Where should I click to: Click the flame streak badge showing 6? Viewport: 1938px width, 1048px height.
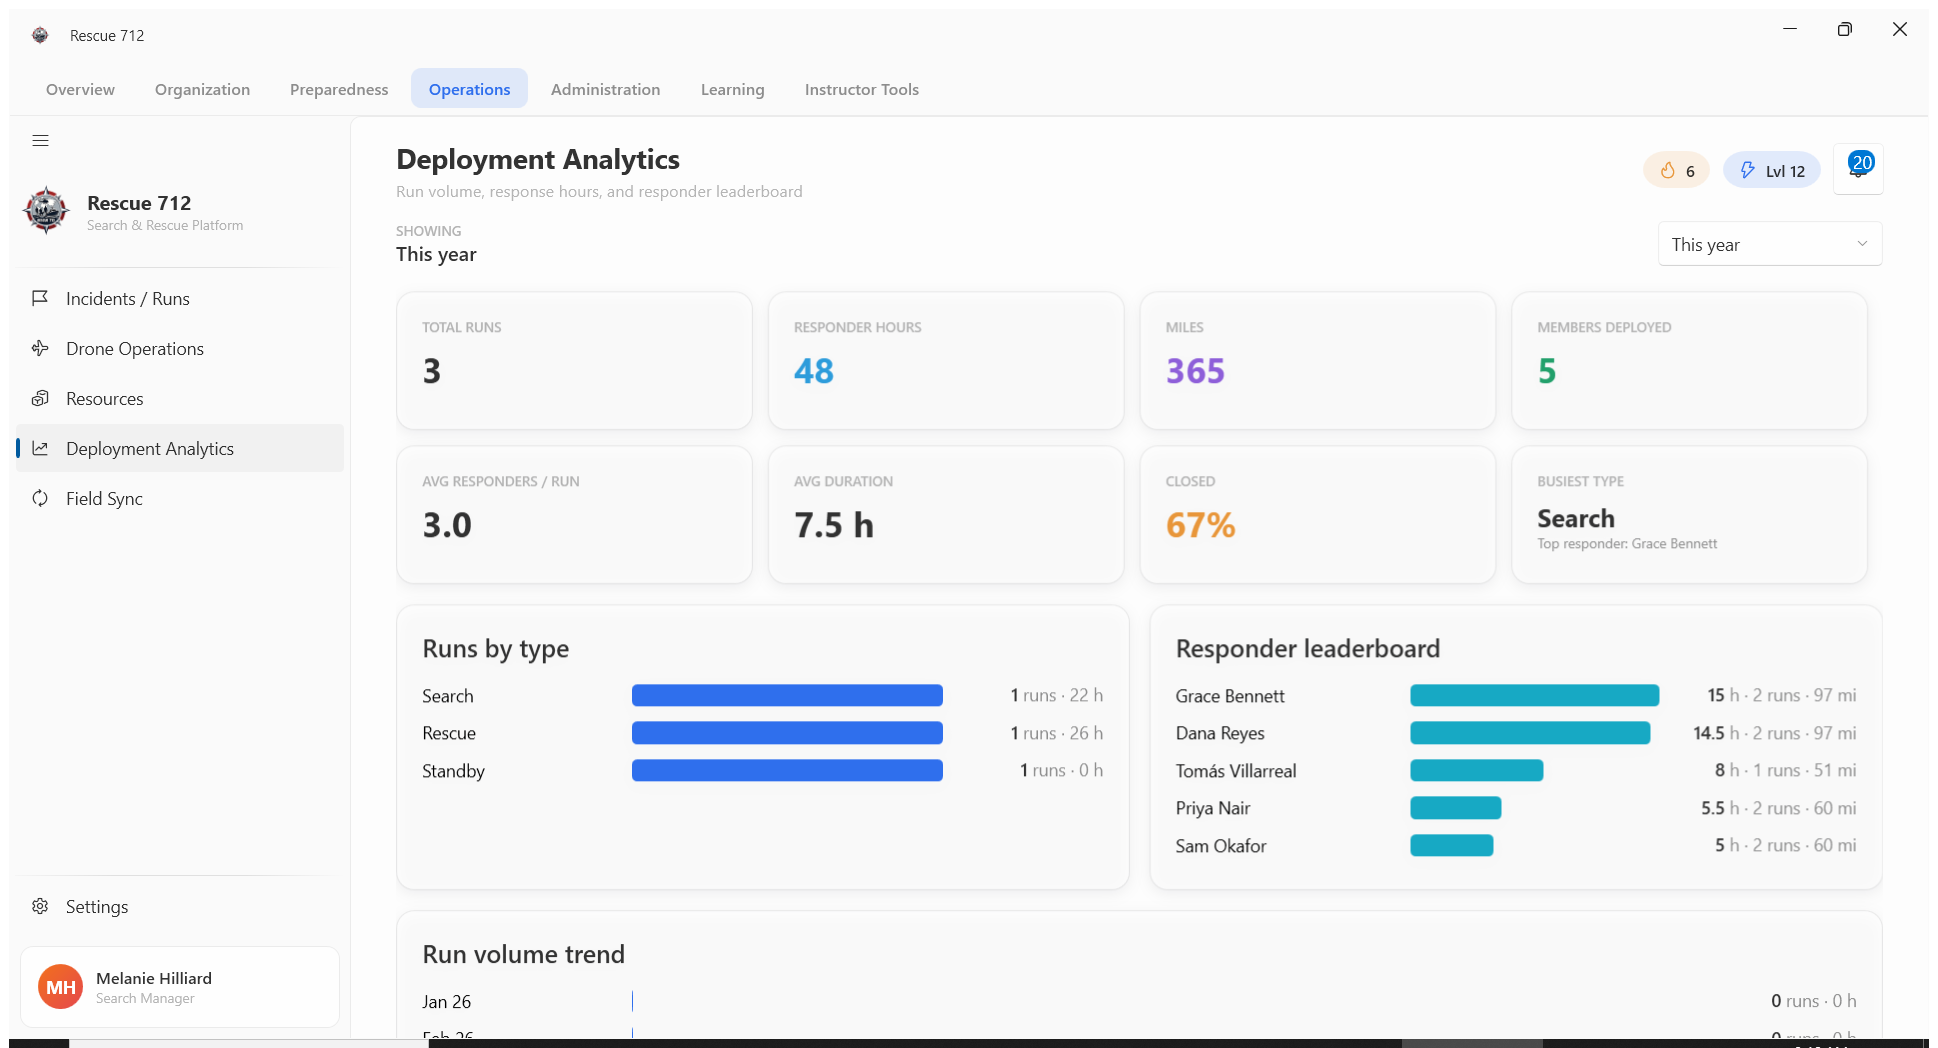(1676, 170)
